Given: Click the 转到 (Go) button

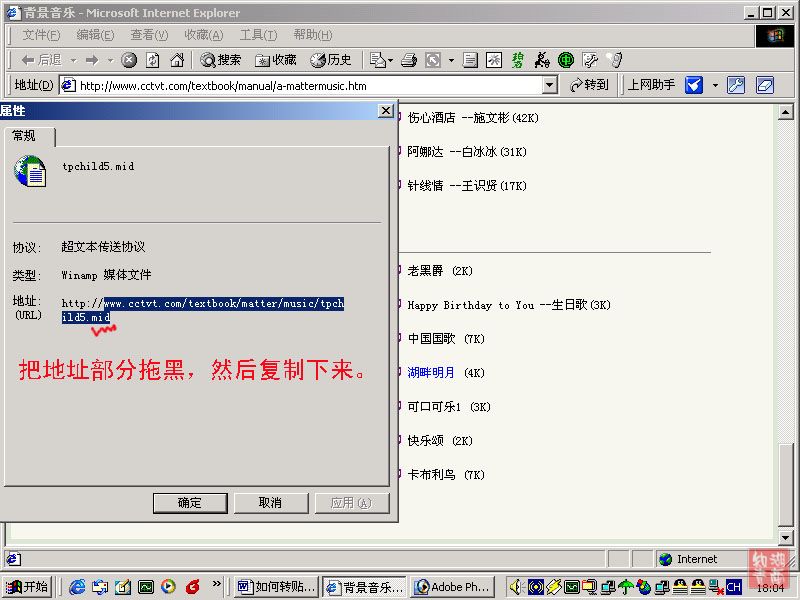Looking at the screenshot, I should point(589,86).
